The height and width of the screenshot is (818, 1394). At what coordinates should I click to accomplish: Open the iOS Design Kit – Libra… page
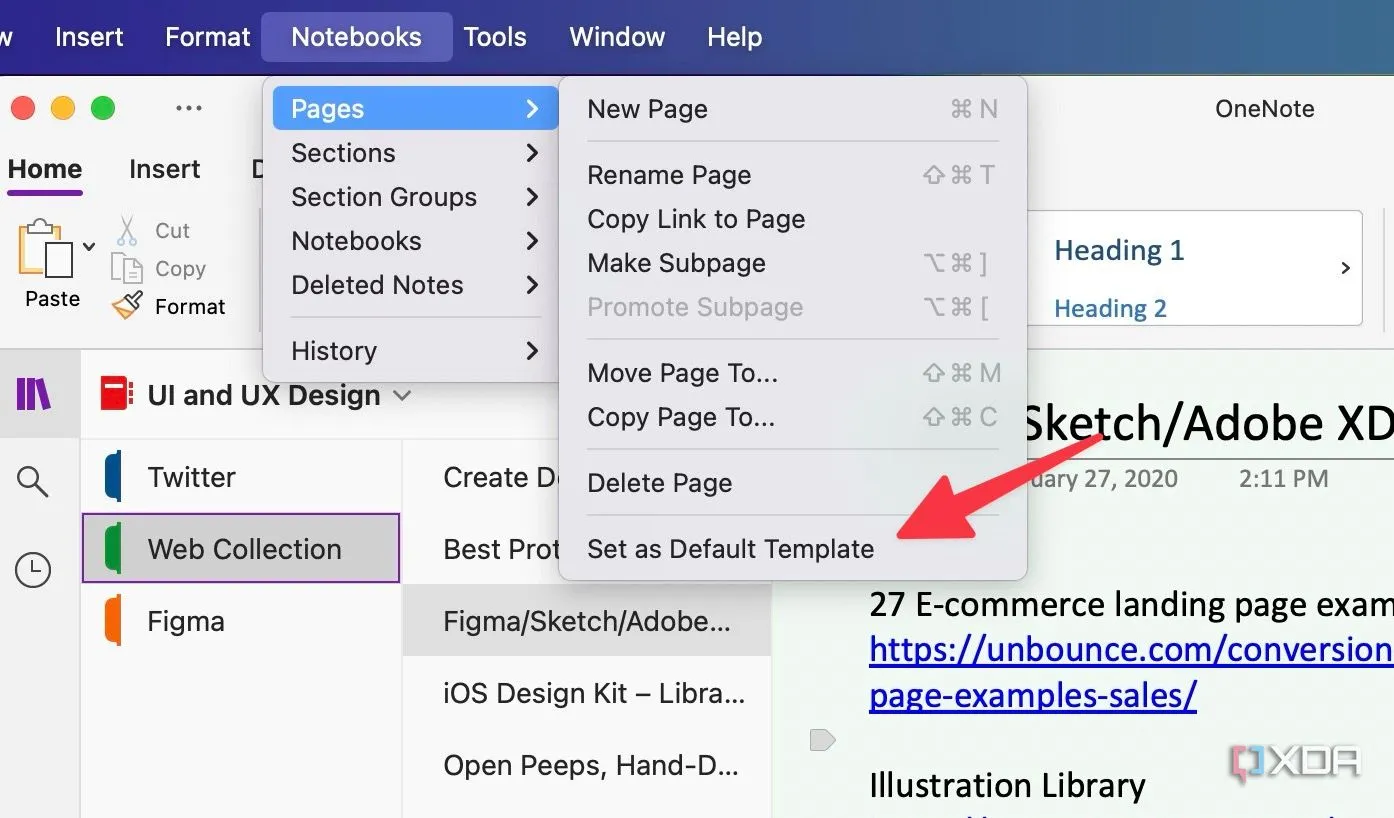click(587, 693)
